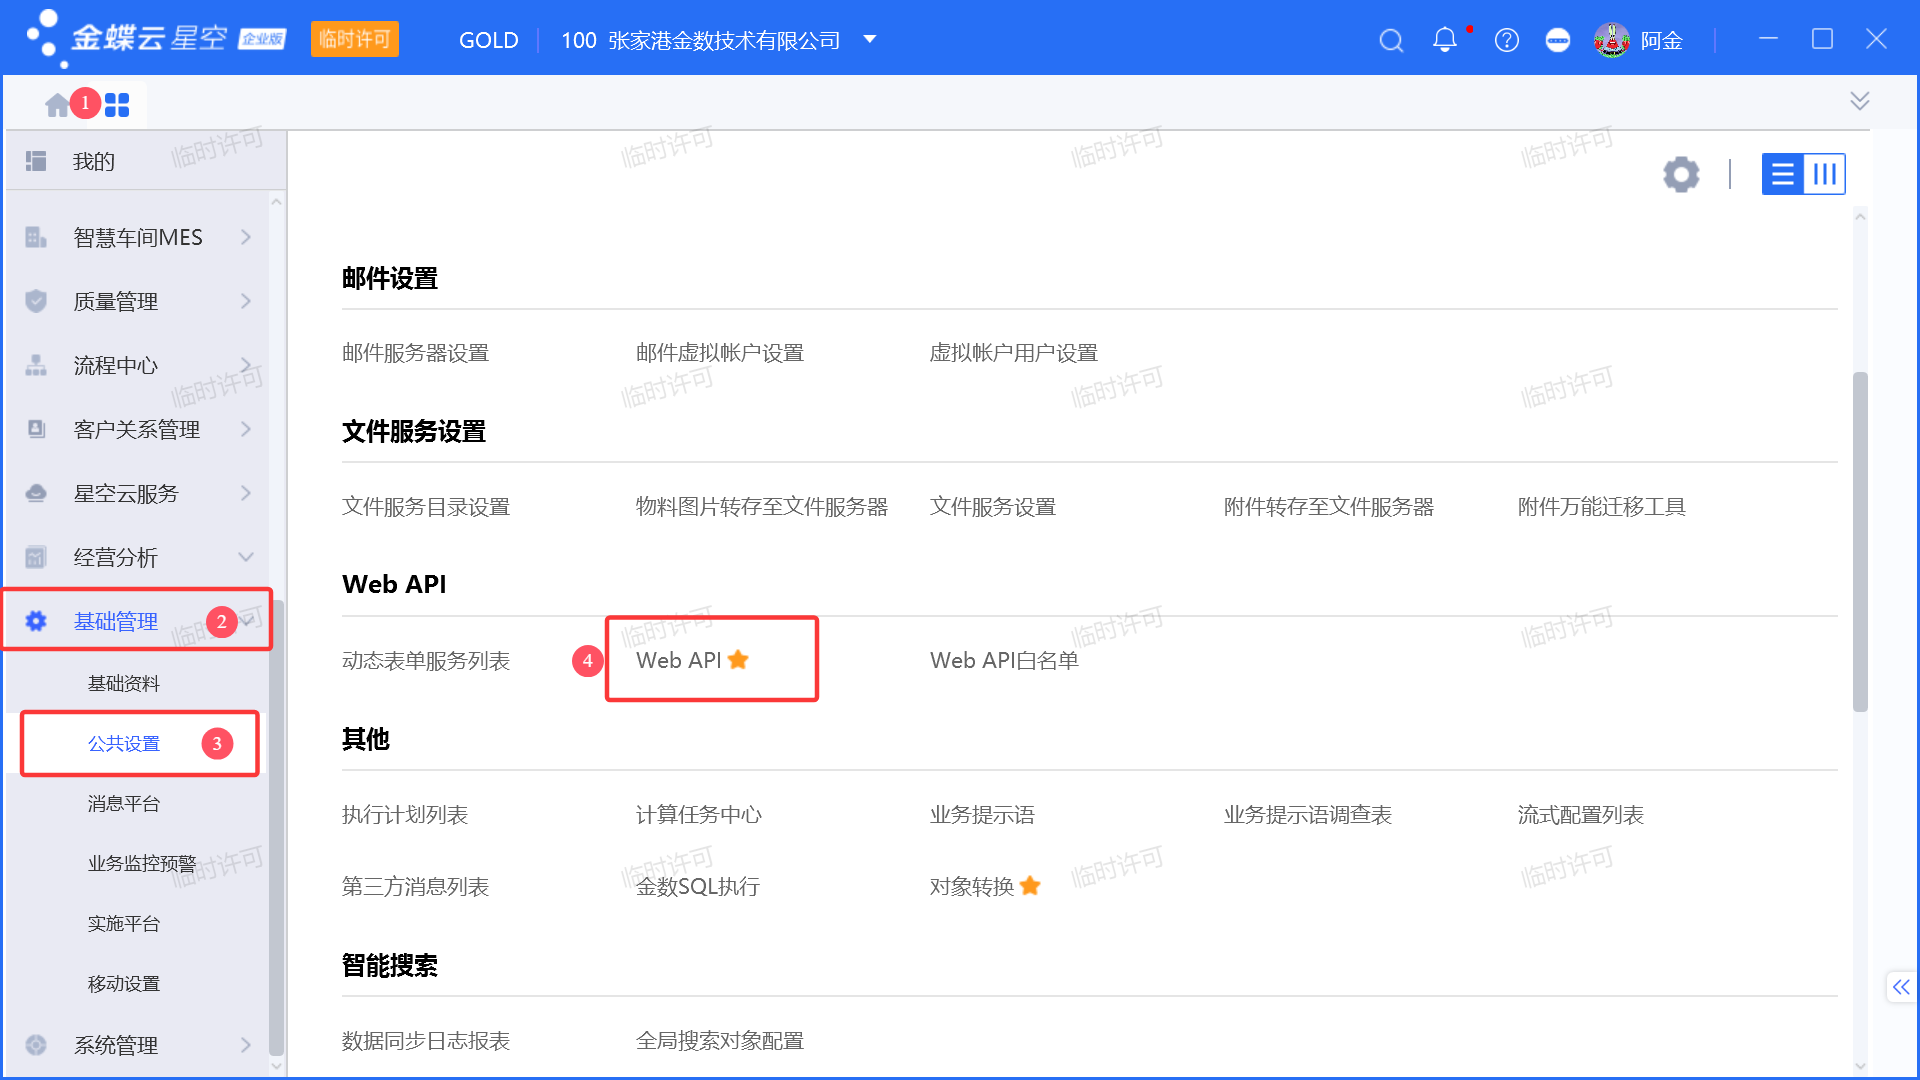This screenshot has width=1920, height=1080.
Task: Click the main content vertical scrollbar
Action: (x=1860, y=541)
